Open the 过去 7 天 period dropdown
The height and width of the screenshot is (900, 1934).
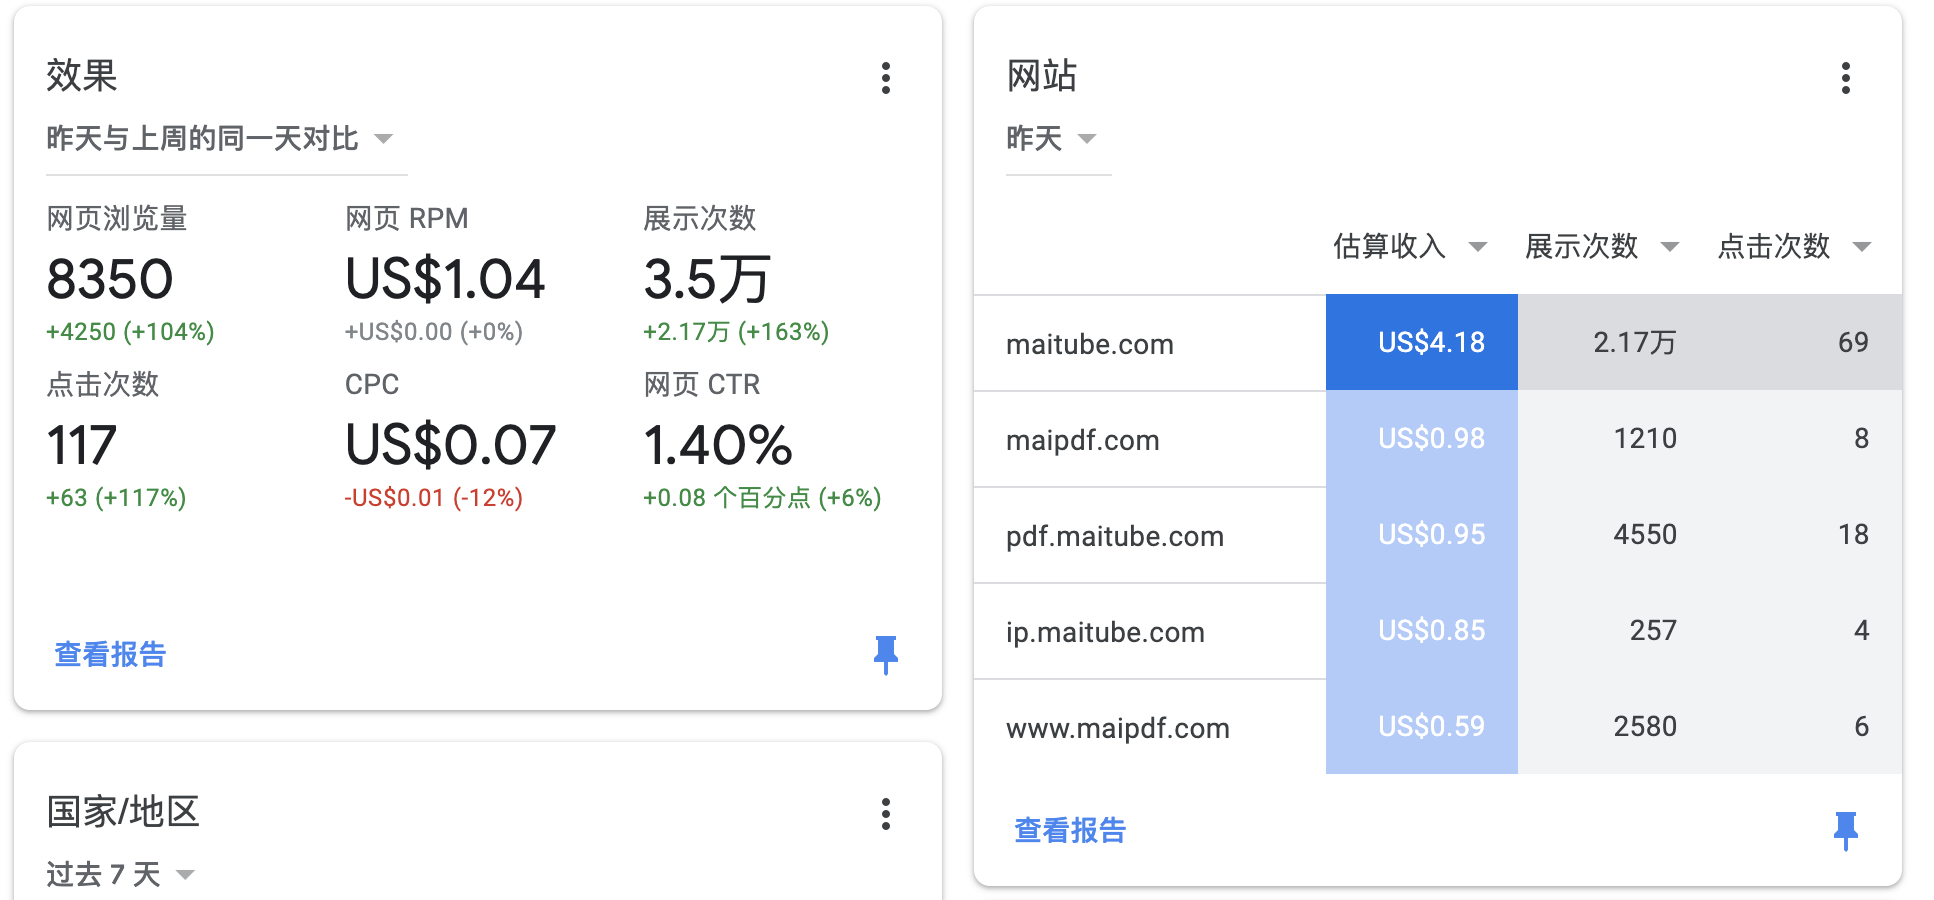(120, 875)
